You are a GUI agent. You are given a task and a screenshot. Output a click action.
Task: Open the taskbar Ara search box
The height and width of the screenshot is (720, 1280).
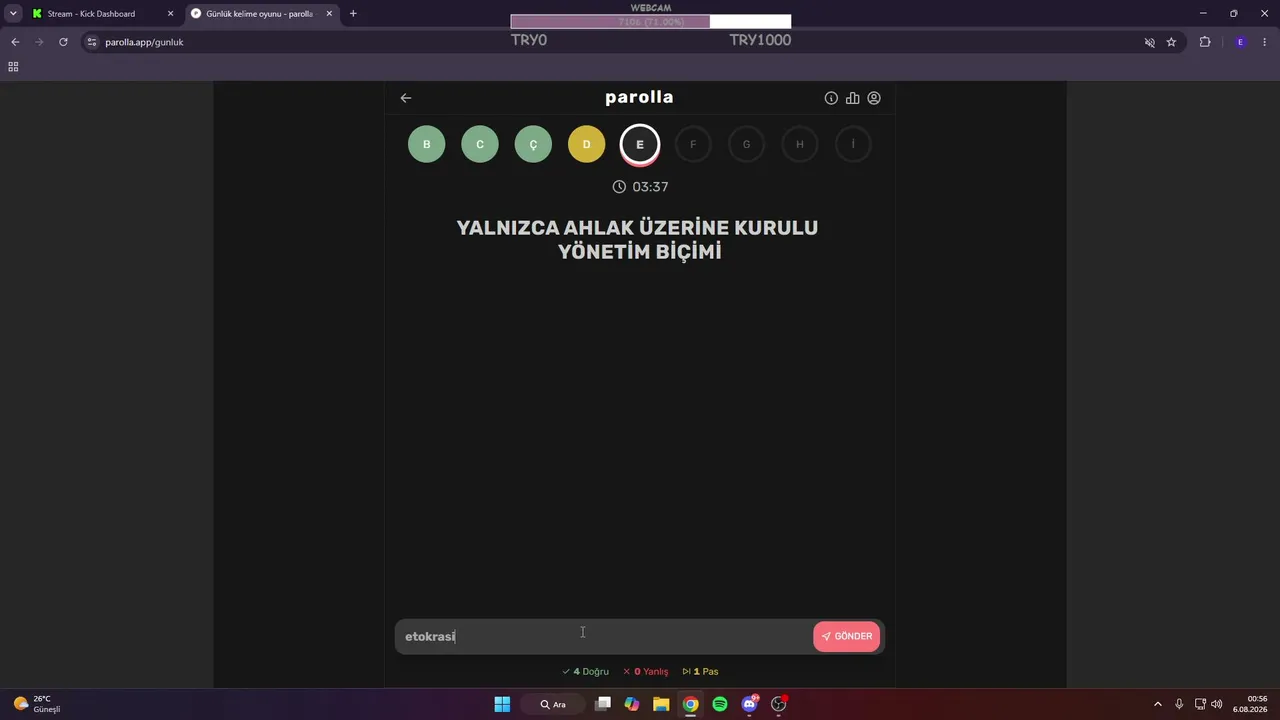point(552,704)
